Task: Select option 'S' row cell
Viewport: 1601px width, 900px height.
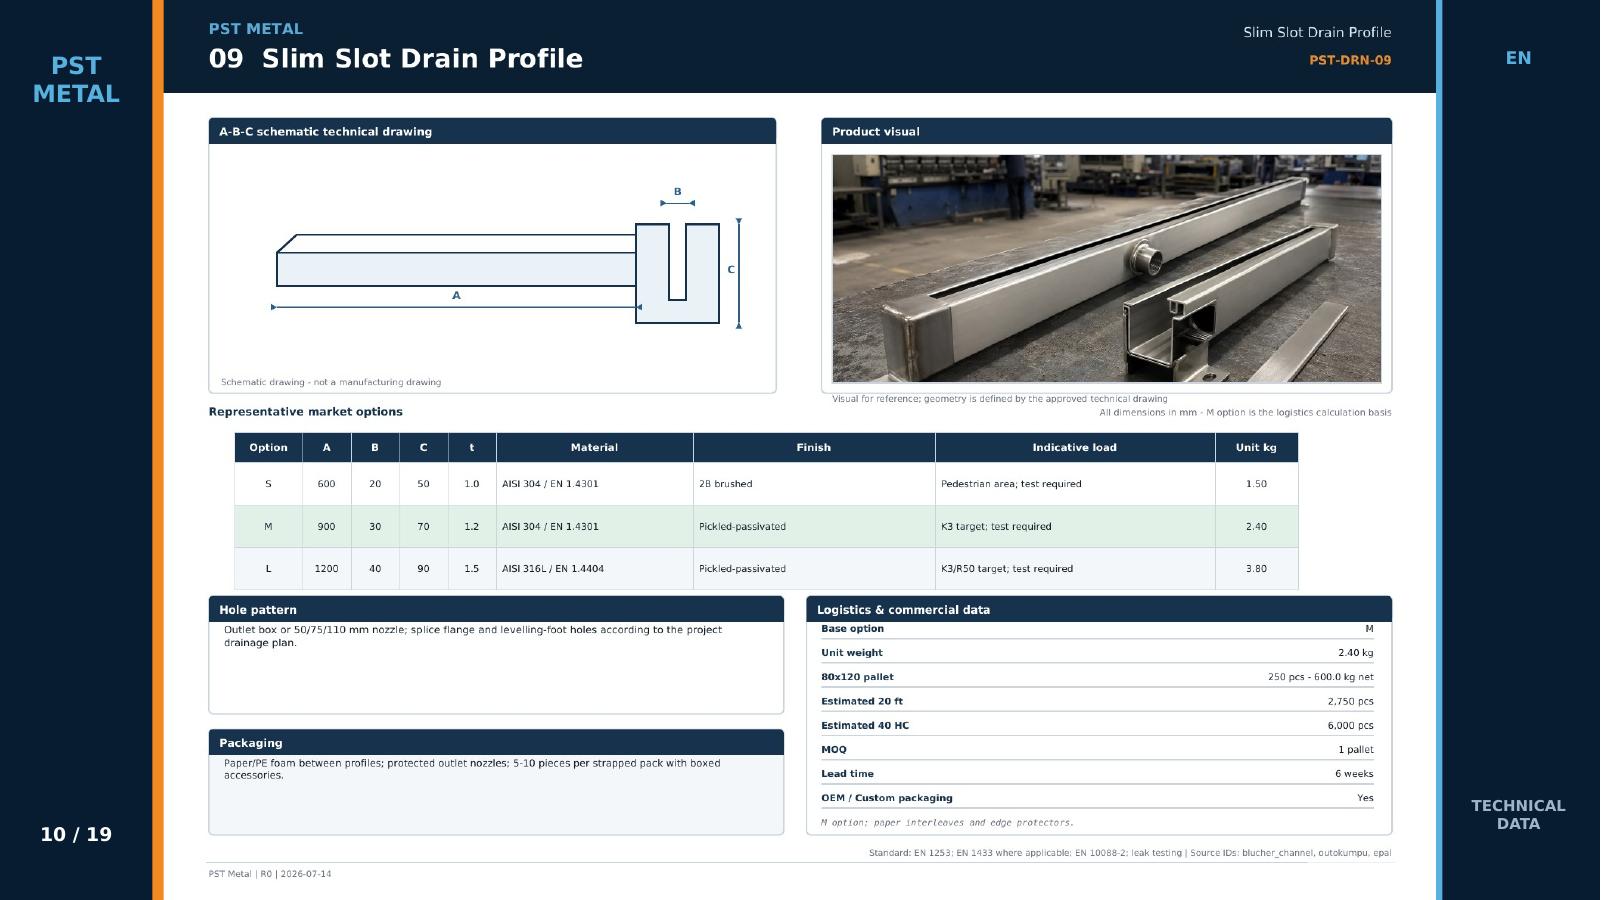Action: click(x=268, y=484)
